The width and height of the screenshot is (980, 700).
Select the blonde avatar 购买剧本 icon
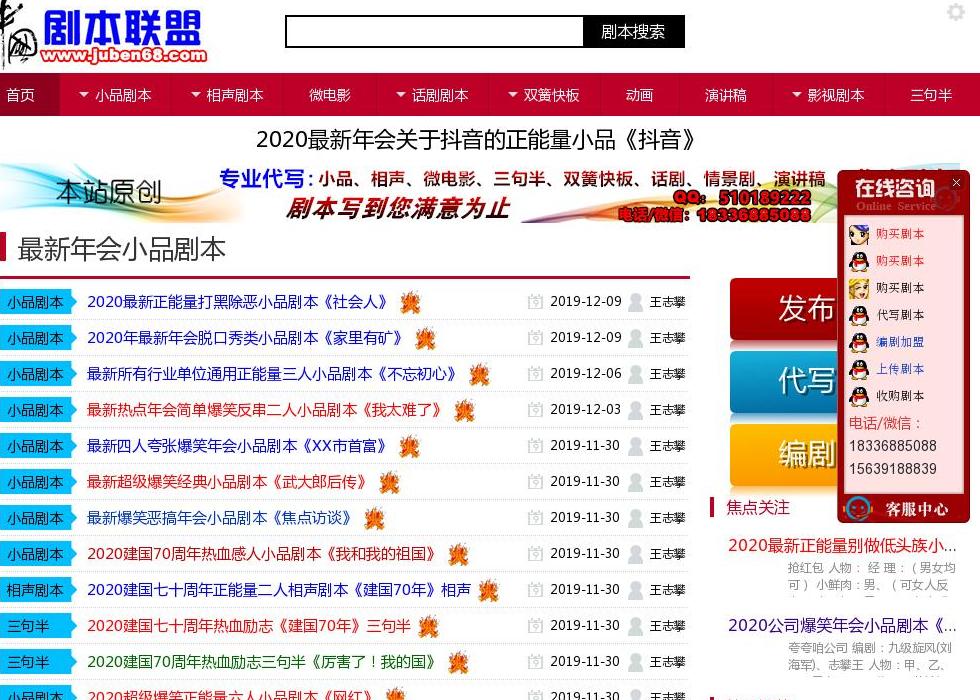(858, 288)
